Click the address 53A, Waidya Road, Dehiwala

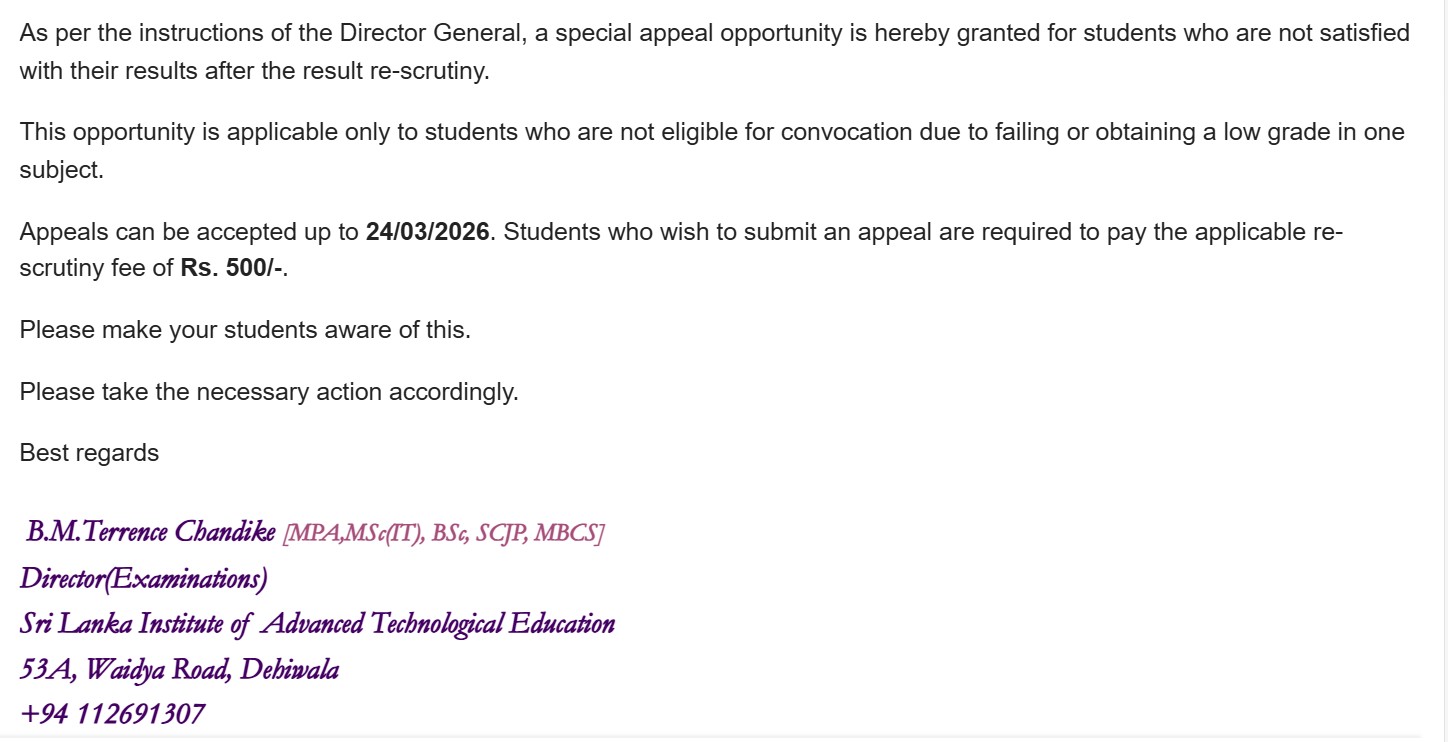click(179, 669)
